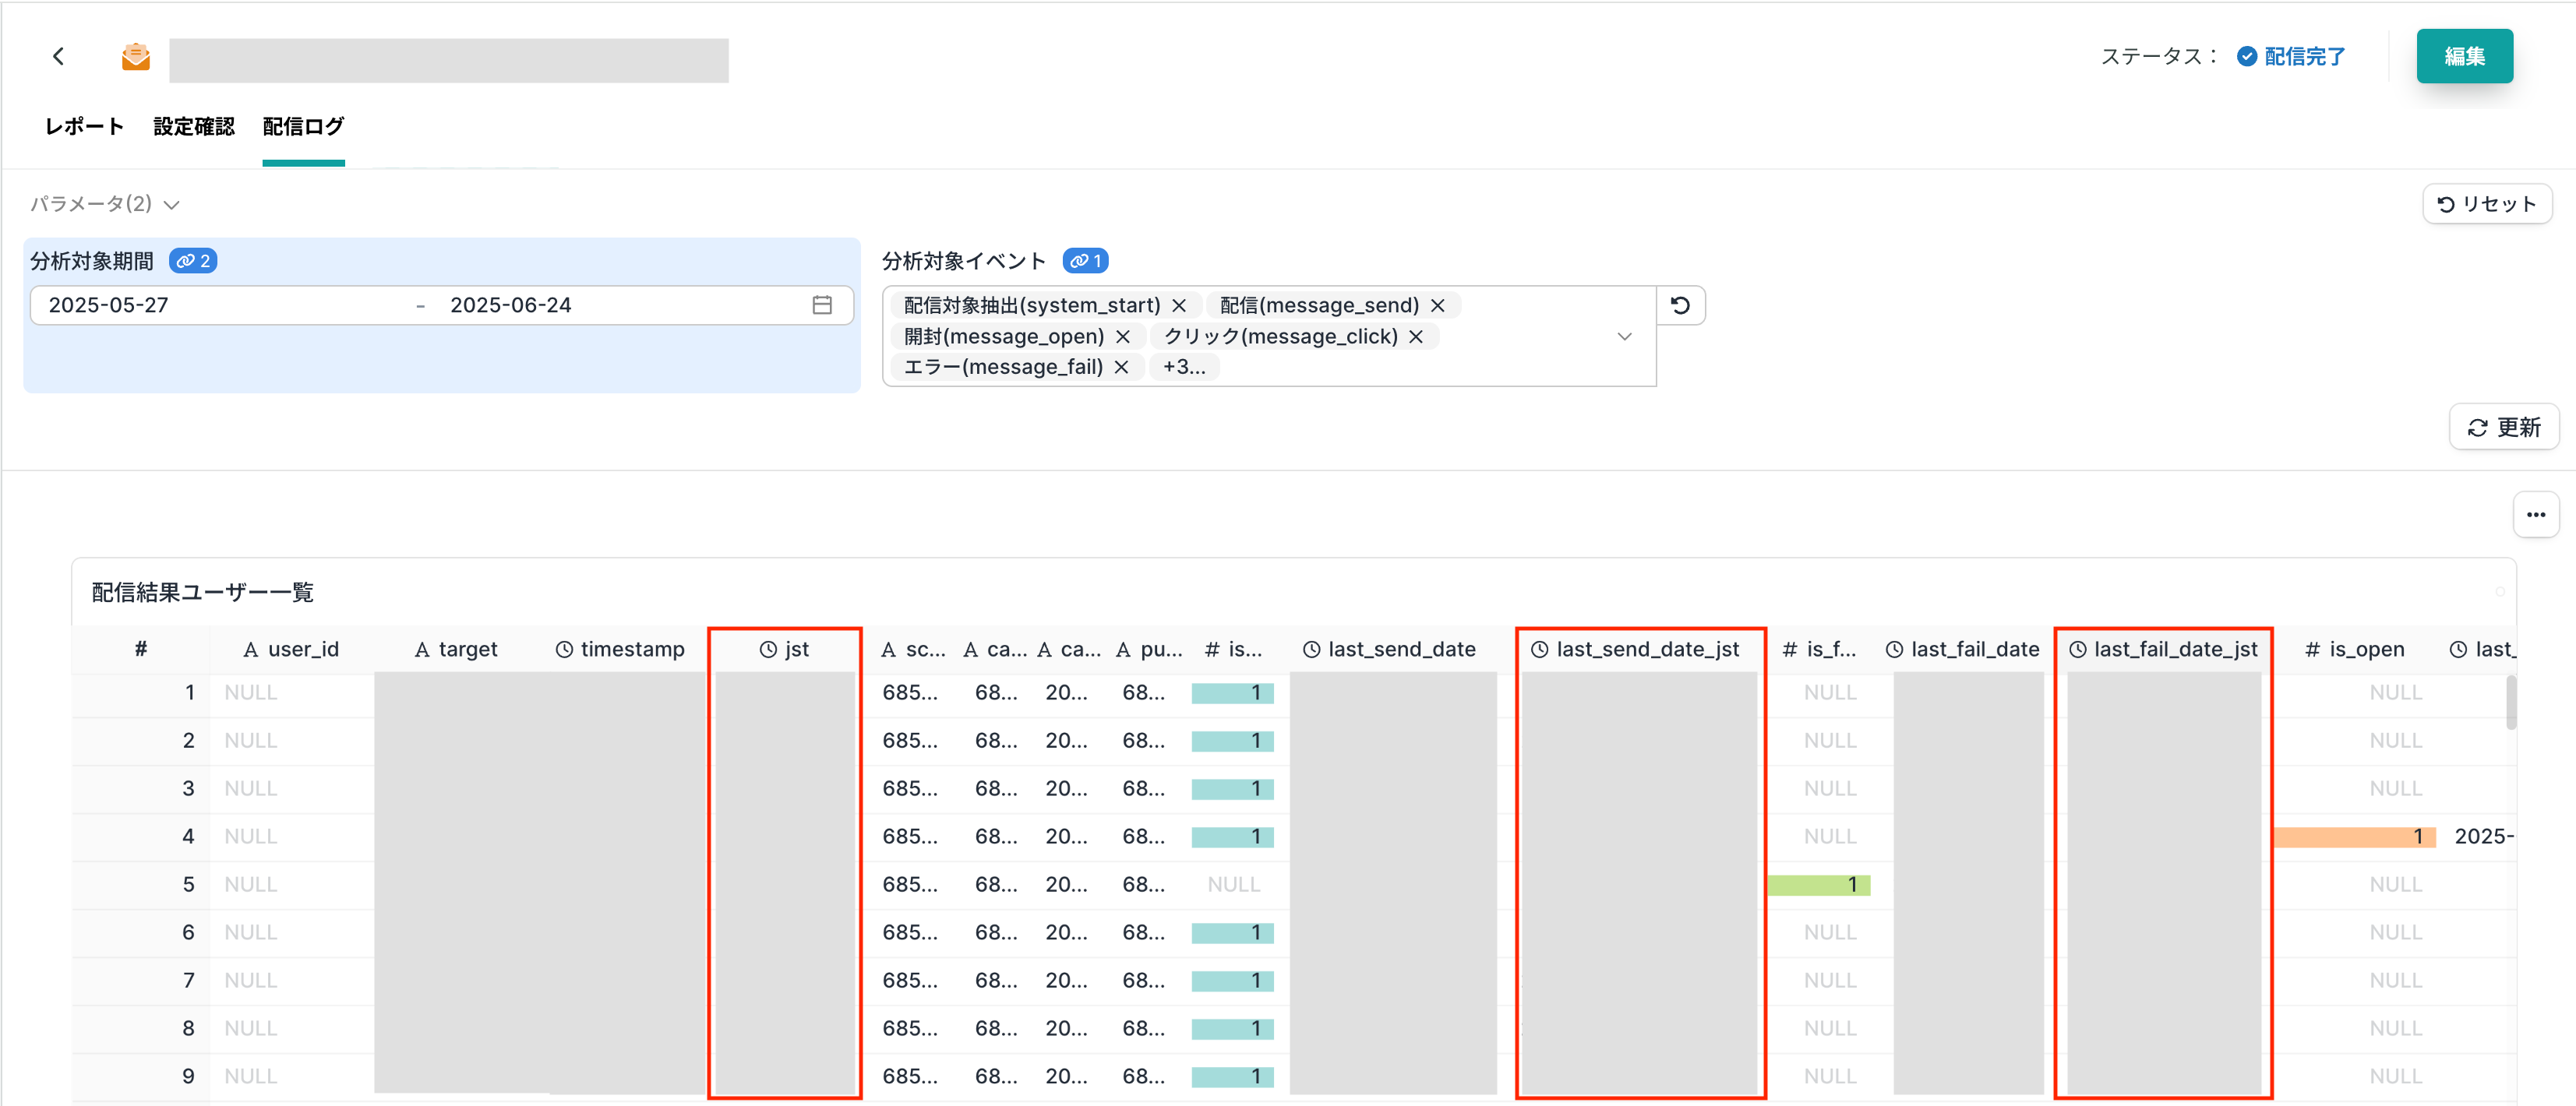Remove the 開封(message_open) event tag
This screenshot has width=2576, height=1106.
[x=1122, y=336]
